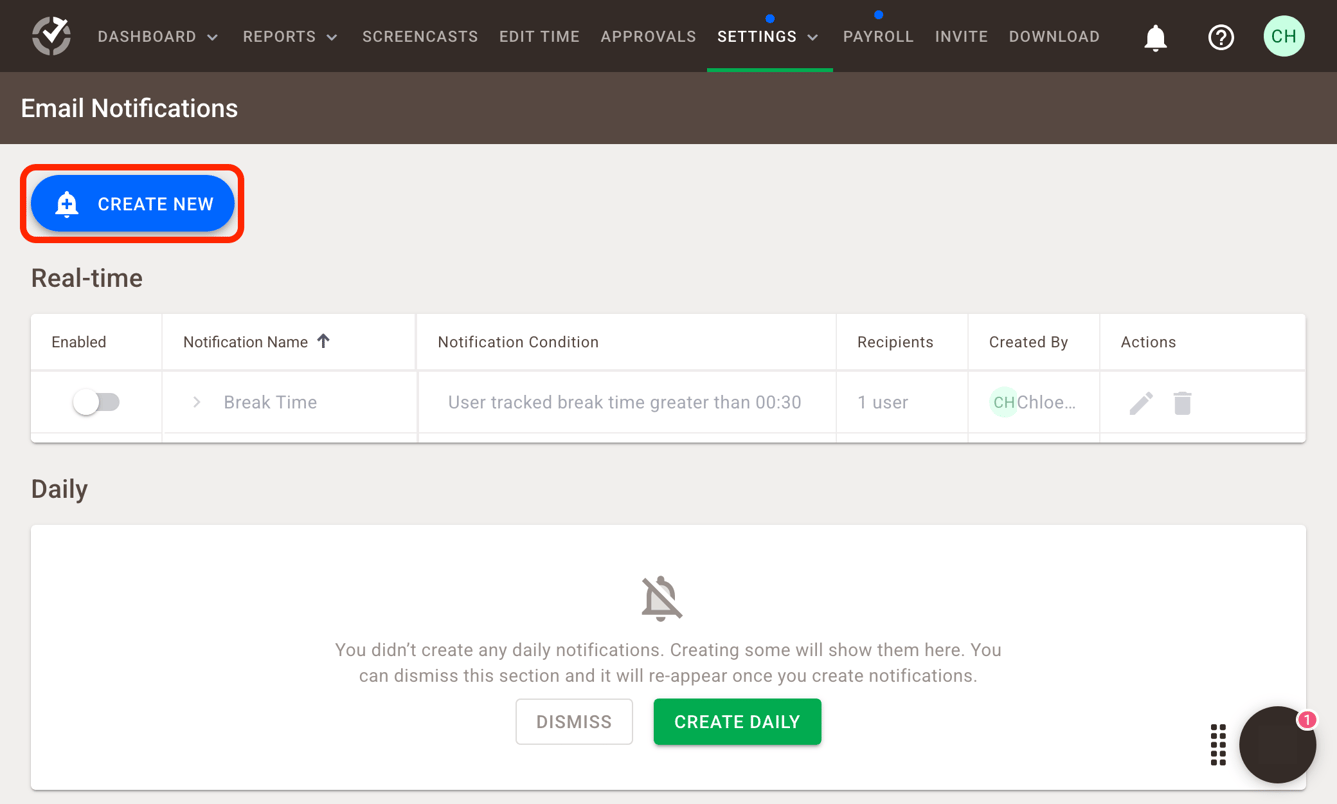Open the REPORTS dropdown
Screen dimensions: 1337x804
click(289, 36)
